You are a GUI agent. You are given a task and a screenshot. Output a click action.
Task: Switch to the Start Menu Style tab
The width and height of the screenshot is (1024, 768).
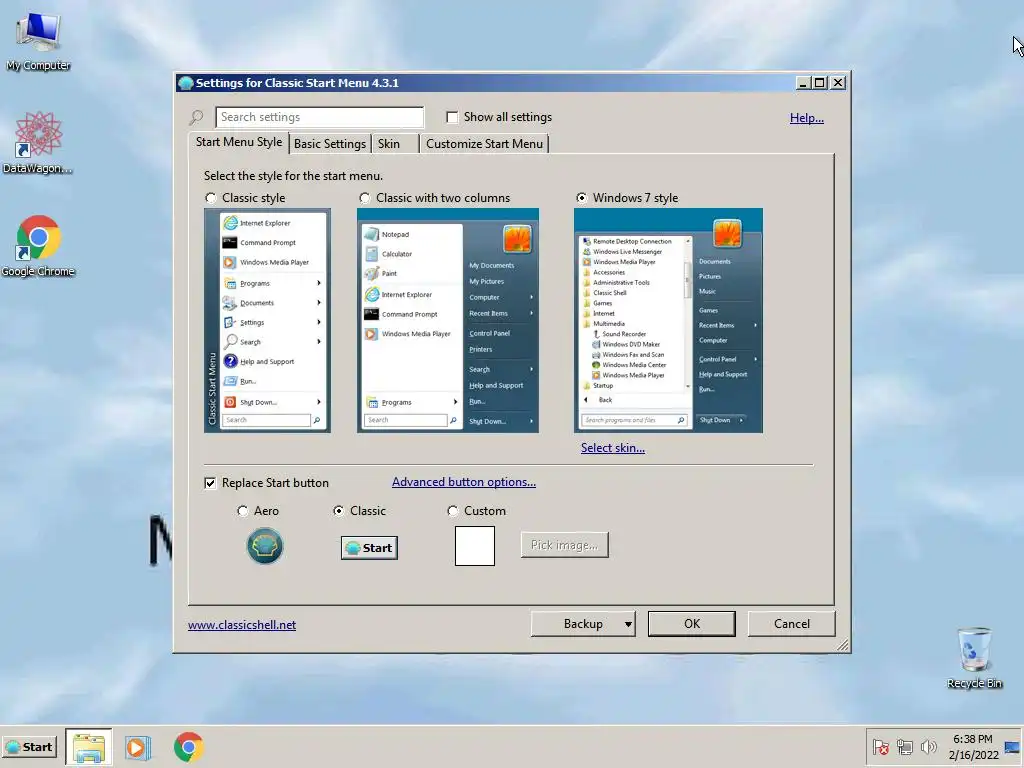(x=239, y=142)
